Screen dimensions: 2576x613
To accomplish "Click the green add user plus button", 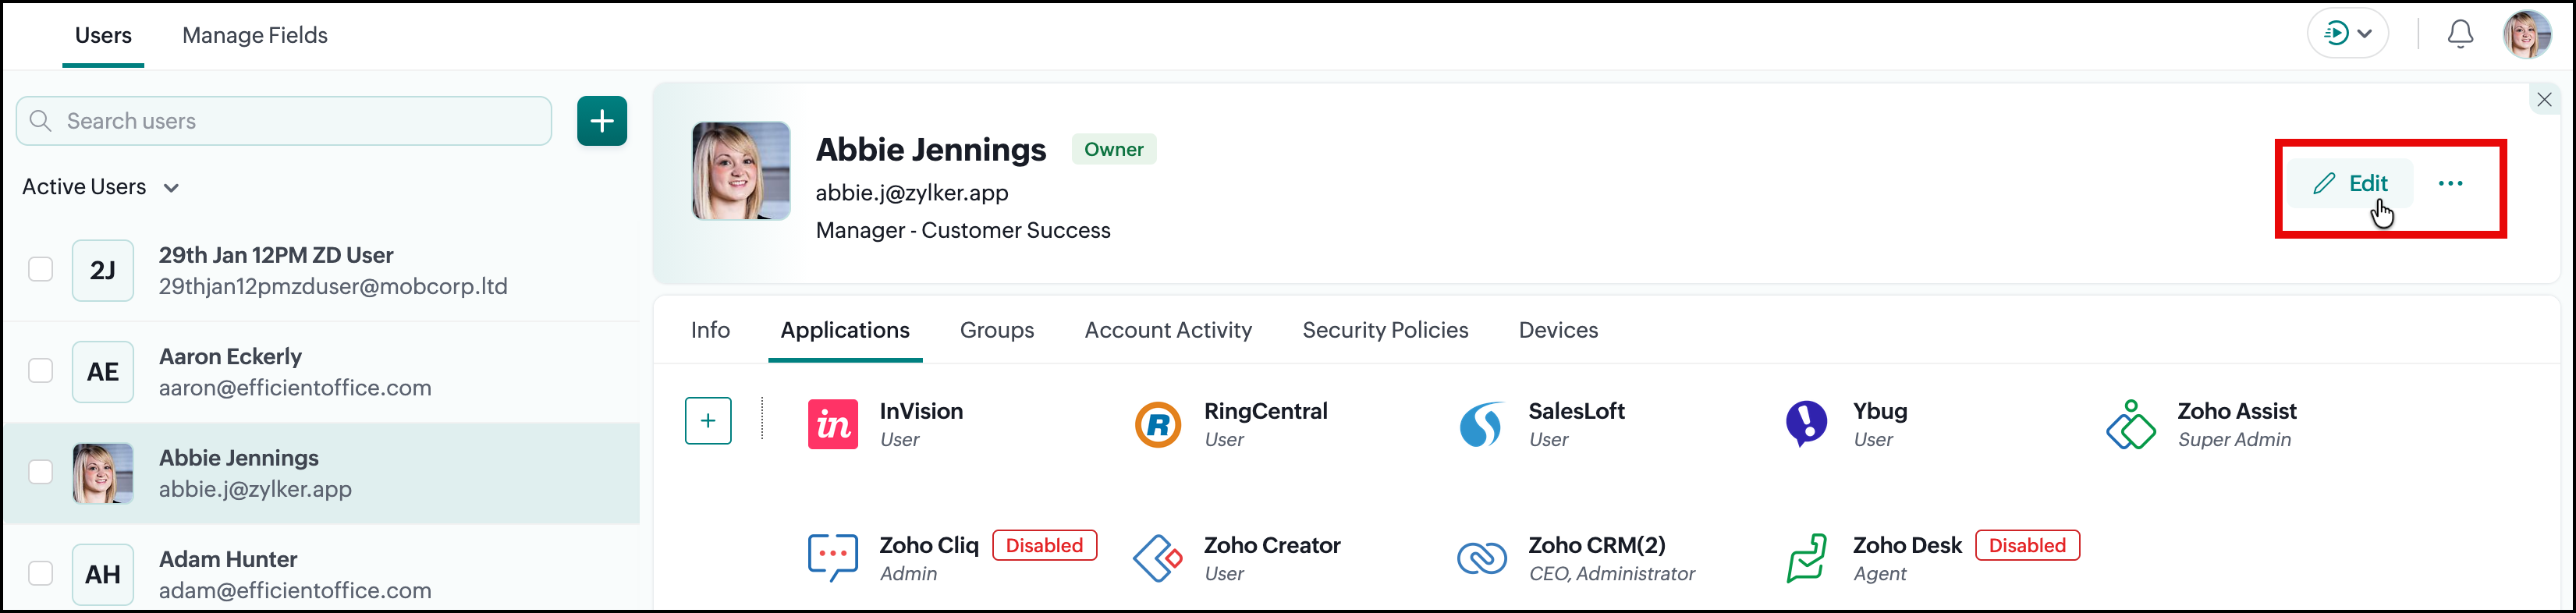I will click(x=602, y=121).
